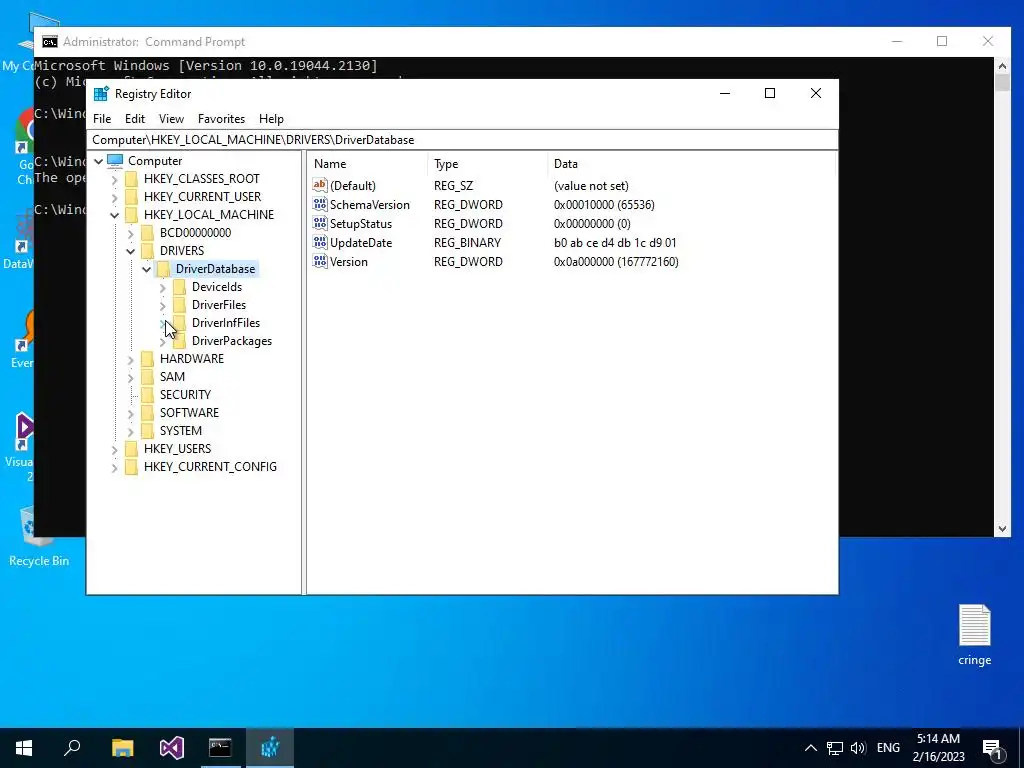Viewport: 1024px width, 768px height.
Task: Sort values by the Data column header
Action: click(691, 164)
